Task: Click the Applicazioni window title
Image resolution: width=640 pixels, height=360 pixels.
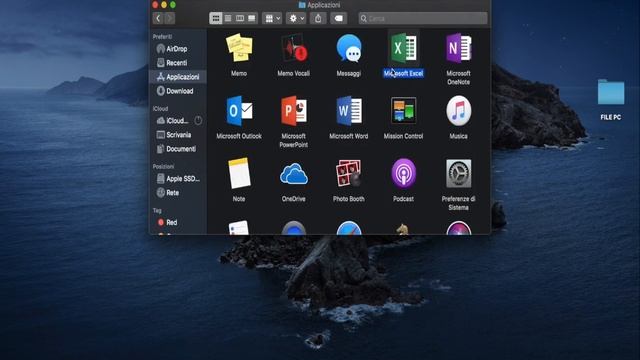Action: pos(324,5)
